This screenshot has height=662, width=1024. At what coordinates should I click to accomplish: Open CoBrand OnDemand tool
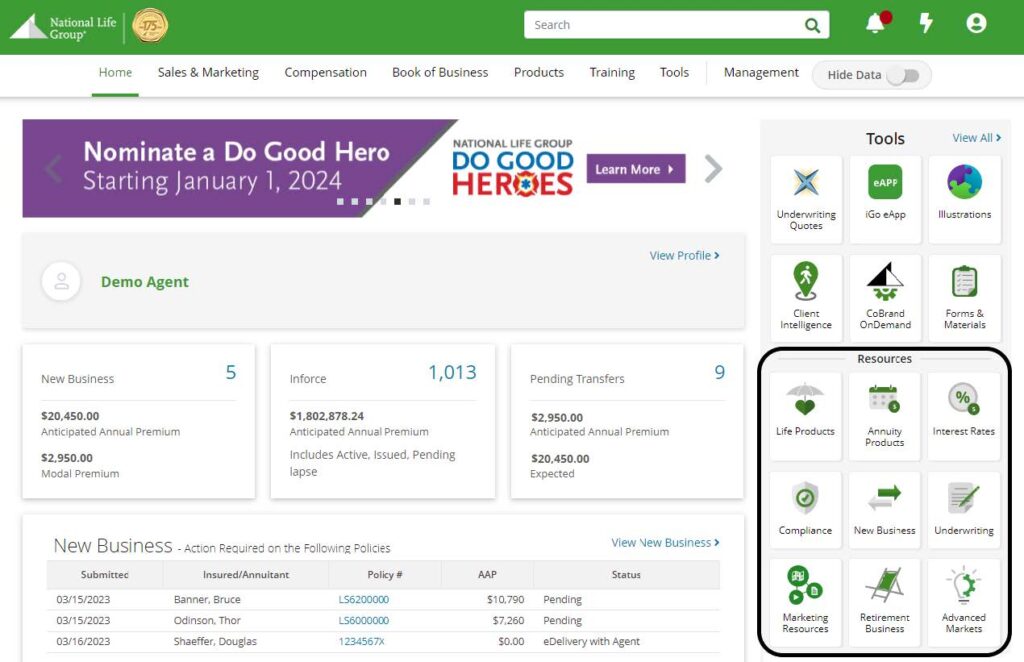[885, 297]
